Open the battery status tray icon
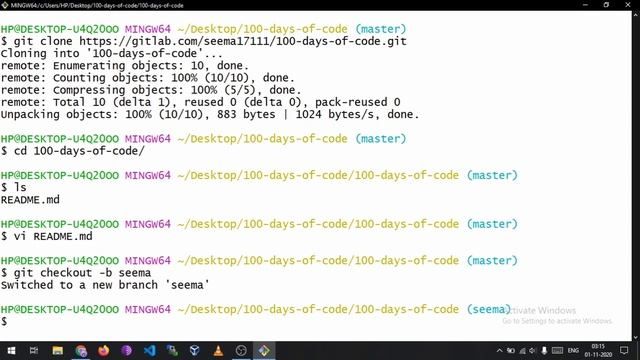Image resolution: width=640 pixels, height=360 pixels. [x=511, y=351]
